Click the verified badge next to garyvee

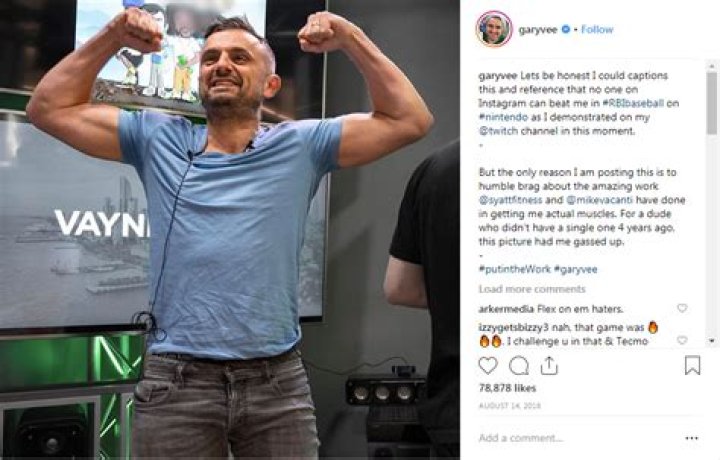click(566, 29)
